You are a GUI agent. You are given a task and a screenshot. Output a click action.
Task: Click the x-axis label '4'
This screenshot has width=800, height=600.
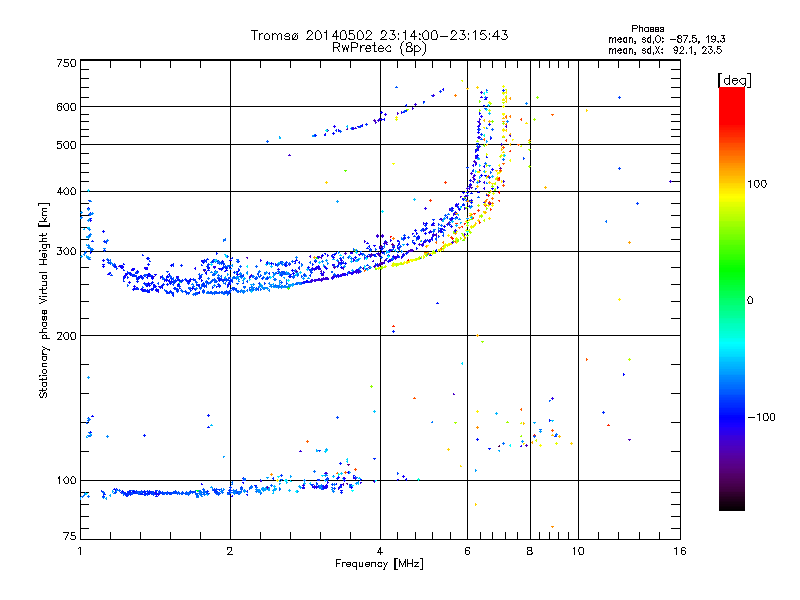coord(380,551)
